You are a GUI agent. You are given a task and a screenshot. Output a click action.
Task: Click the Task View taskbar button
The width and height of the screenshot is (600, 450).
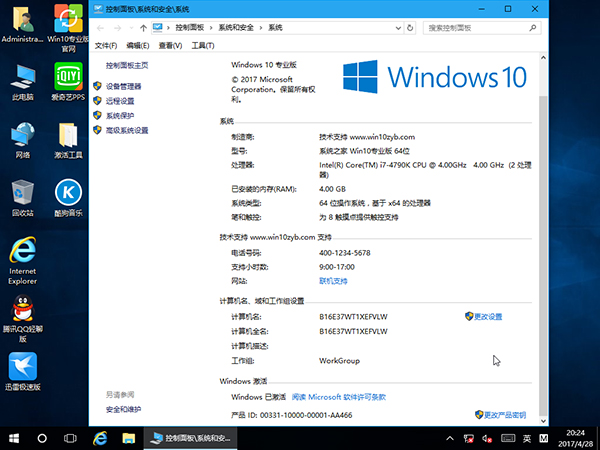pyautogui.click(x=71, y=438)
